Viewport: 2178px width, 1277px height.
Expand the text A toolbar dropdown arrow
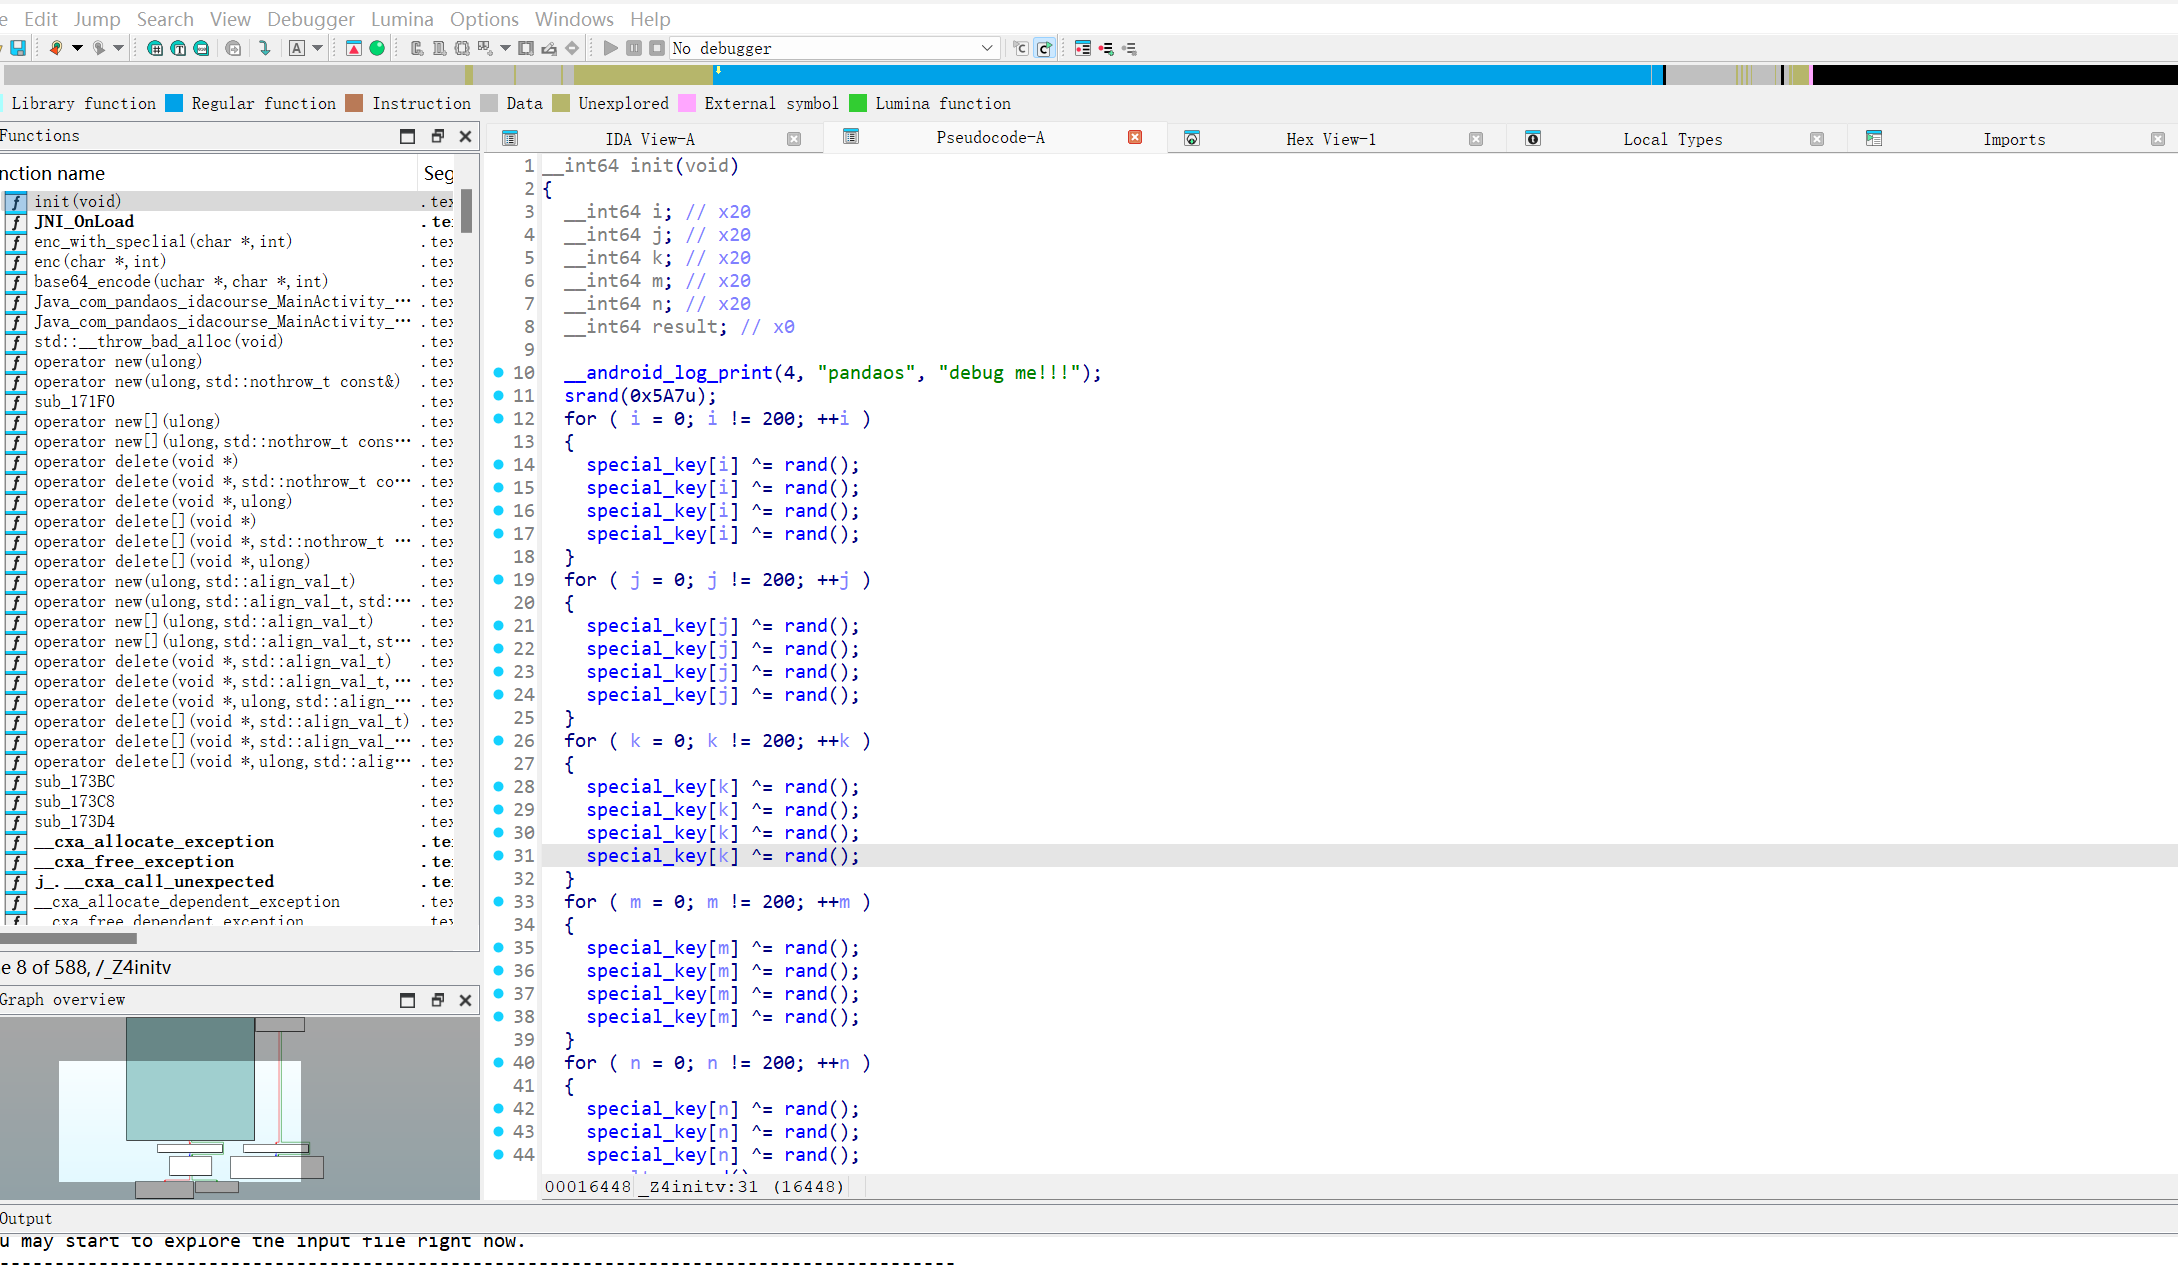point(318,48)
